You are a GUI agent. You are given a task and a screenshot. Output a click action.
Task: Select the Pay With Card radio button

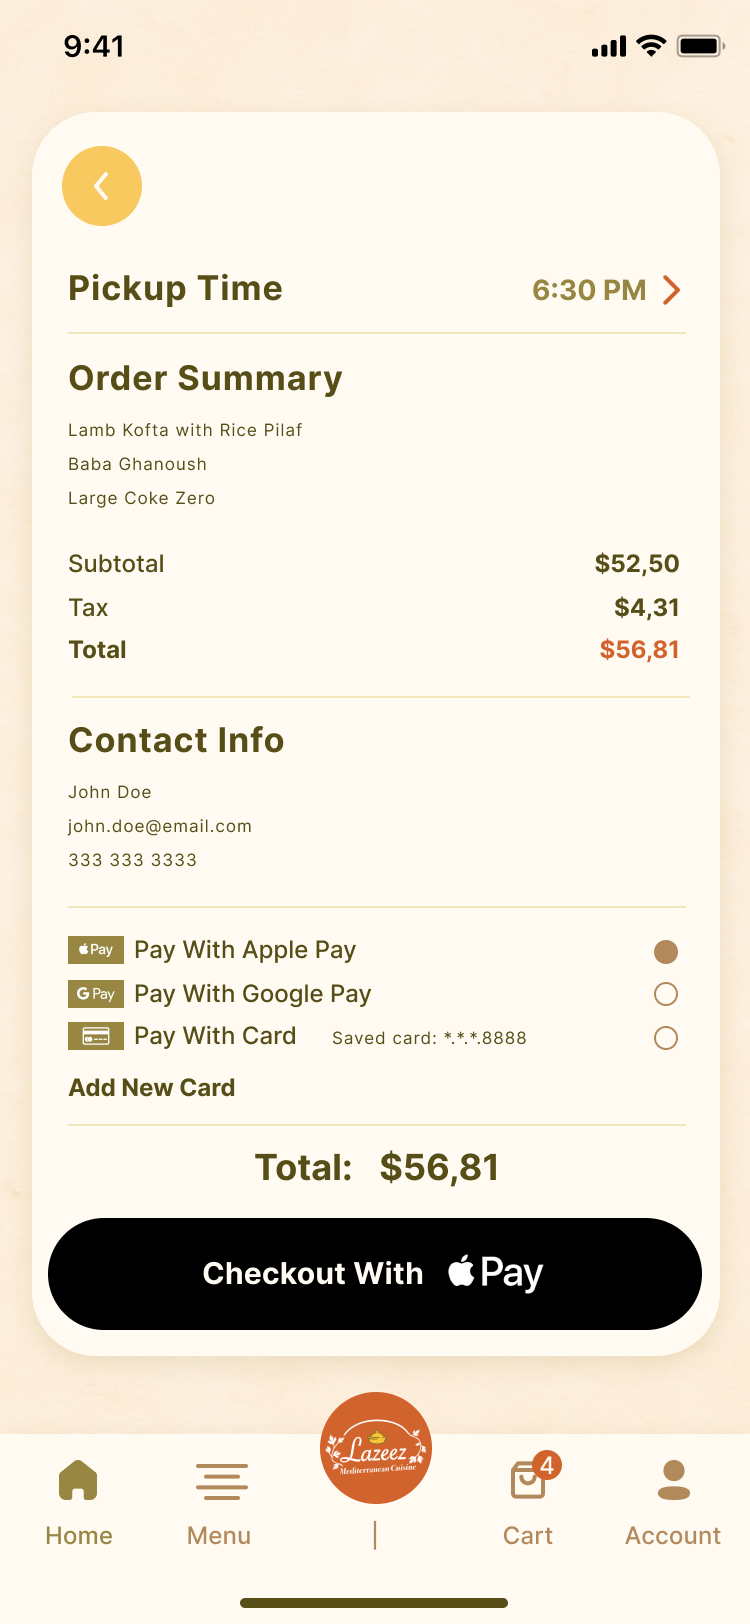tap(666, 1038)
